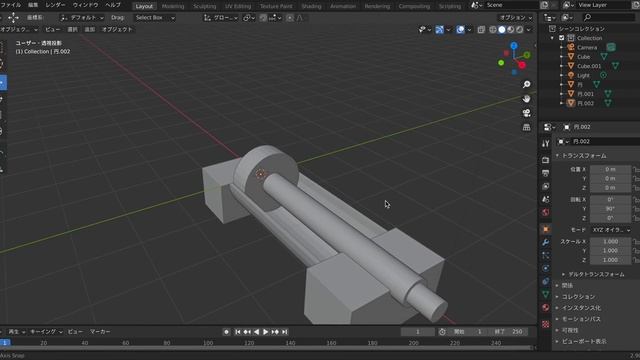This screenshot has width=640, height=360.
Task: Open the Modeling workspace tab
Action: (173, 6)
